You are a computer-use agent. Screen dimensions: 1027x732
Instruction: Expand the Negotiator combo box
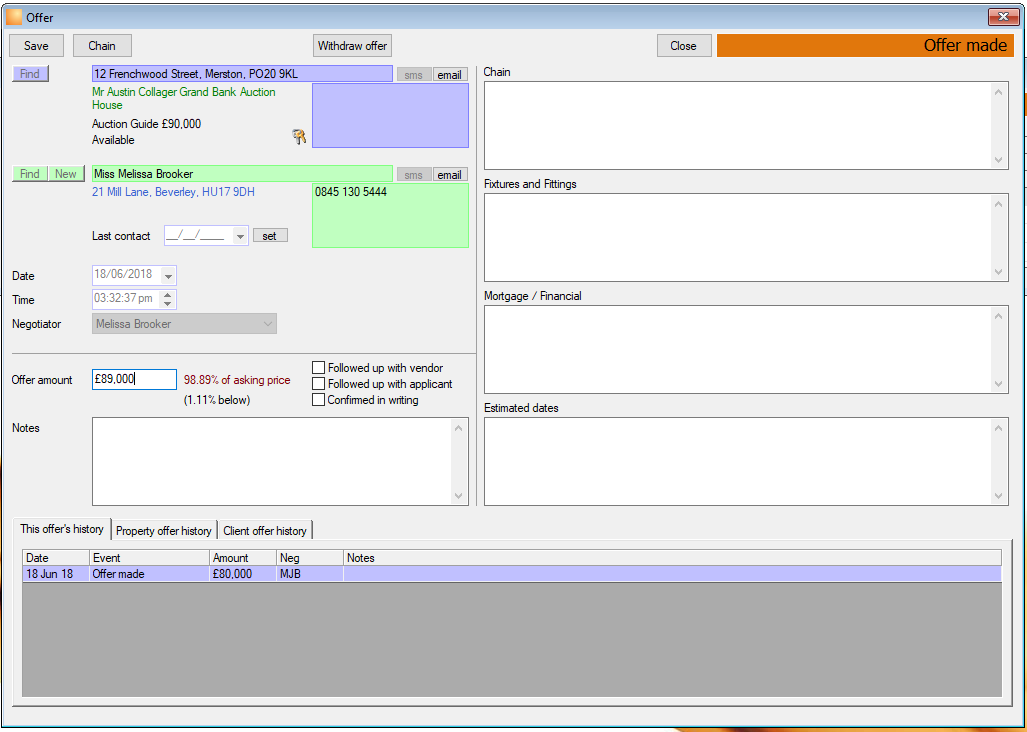(267, 323)
